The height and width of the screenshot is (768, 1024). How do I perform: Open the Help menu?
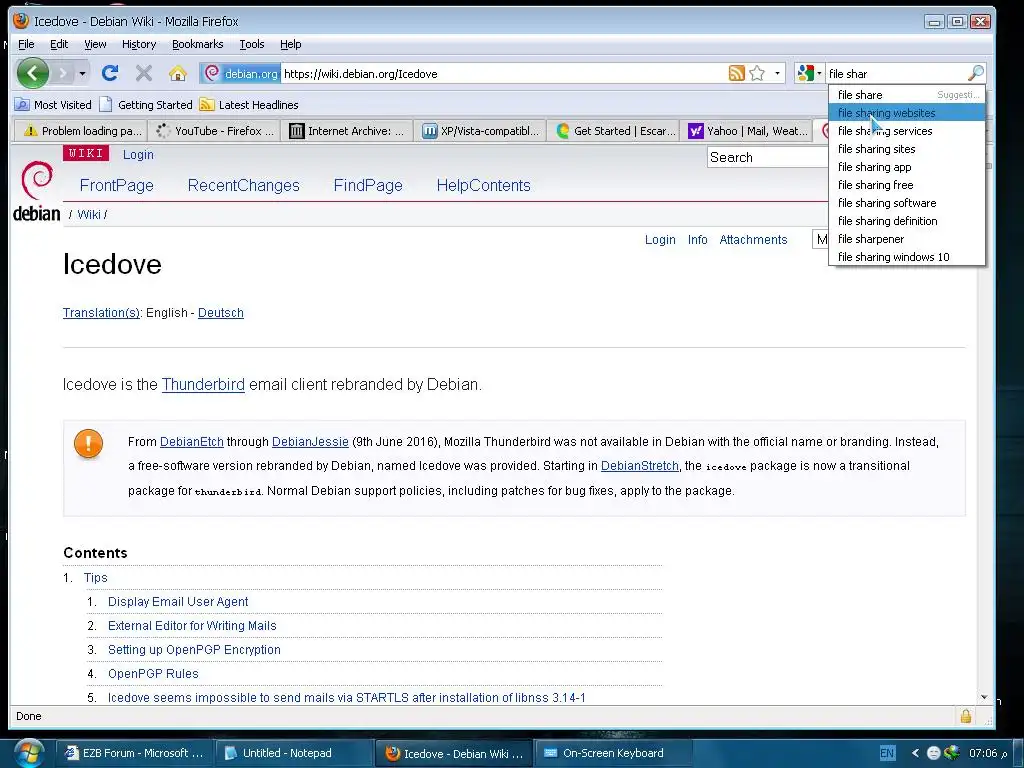tap(291, 44)
